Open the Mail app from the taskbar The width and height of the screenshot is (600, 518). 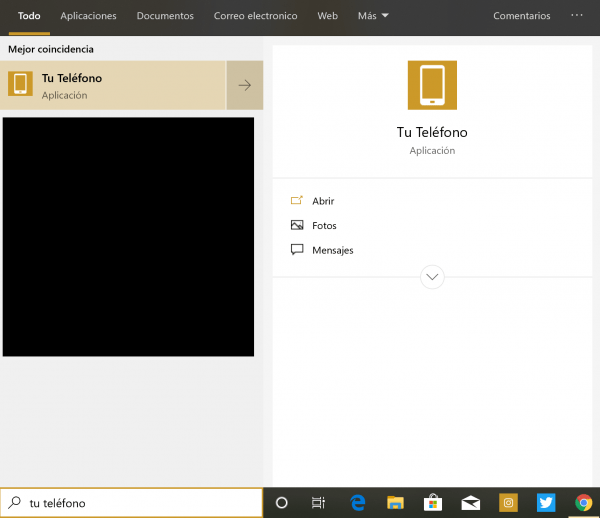[x=471, y=503]
